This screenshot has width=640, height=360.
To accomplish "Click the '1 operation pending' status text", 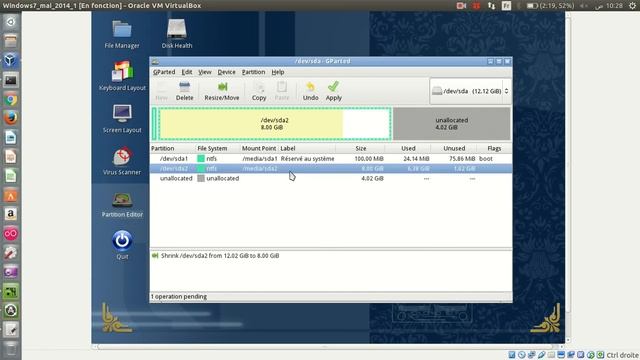I will 179,296.
